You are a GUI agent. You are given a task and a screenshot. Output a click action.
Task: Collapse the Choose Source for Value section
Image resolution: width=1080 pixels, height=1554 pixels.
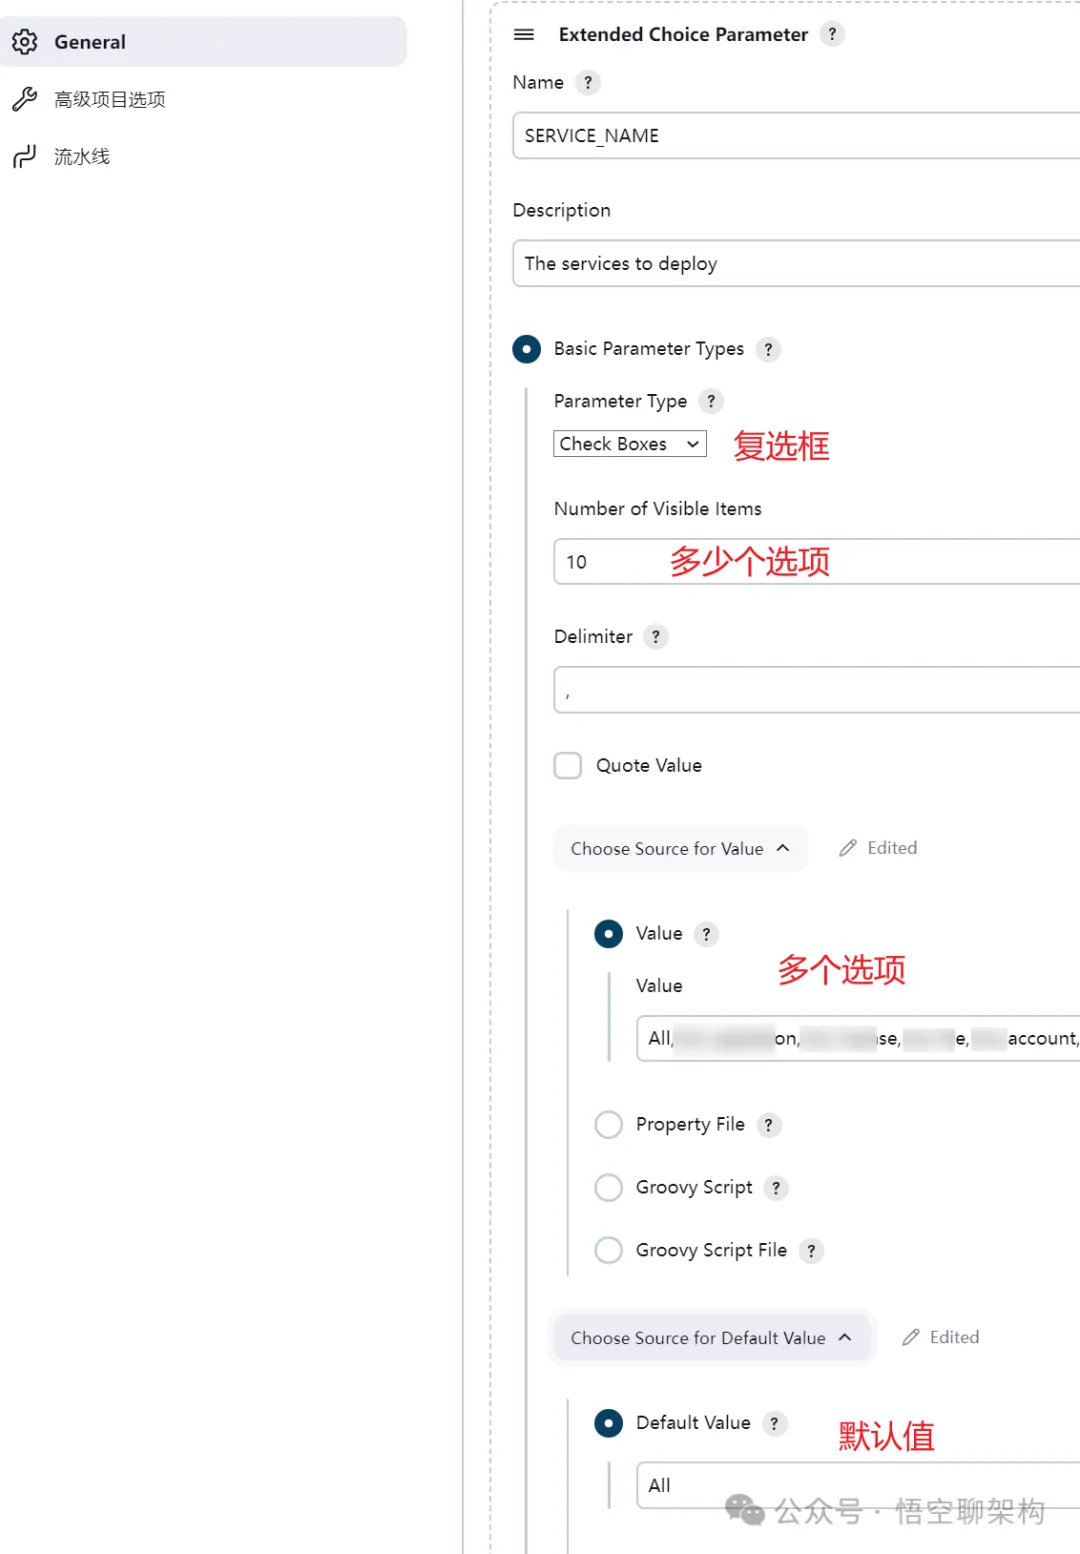[680, 848]
